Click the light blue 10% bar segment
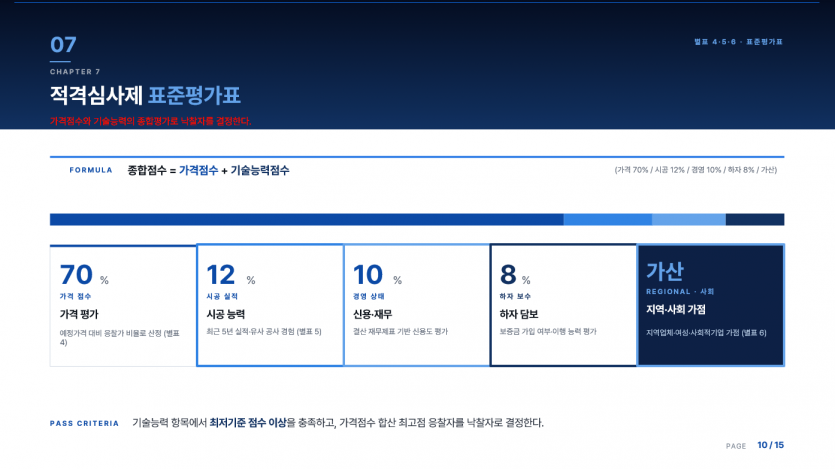The image size is (835, 469). [689, 219]
